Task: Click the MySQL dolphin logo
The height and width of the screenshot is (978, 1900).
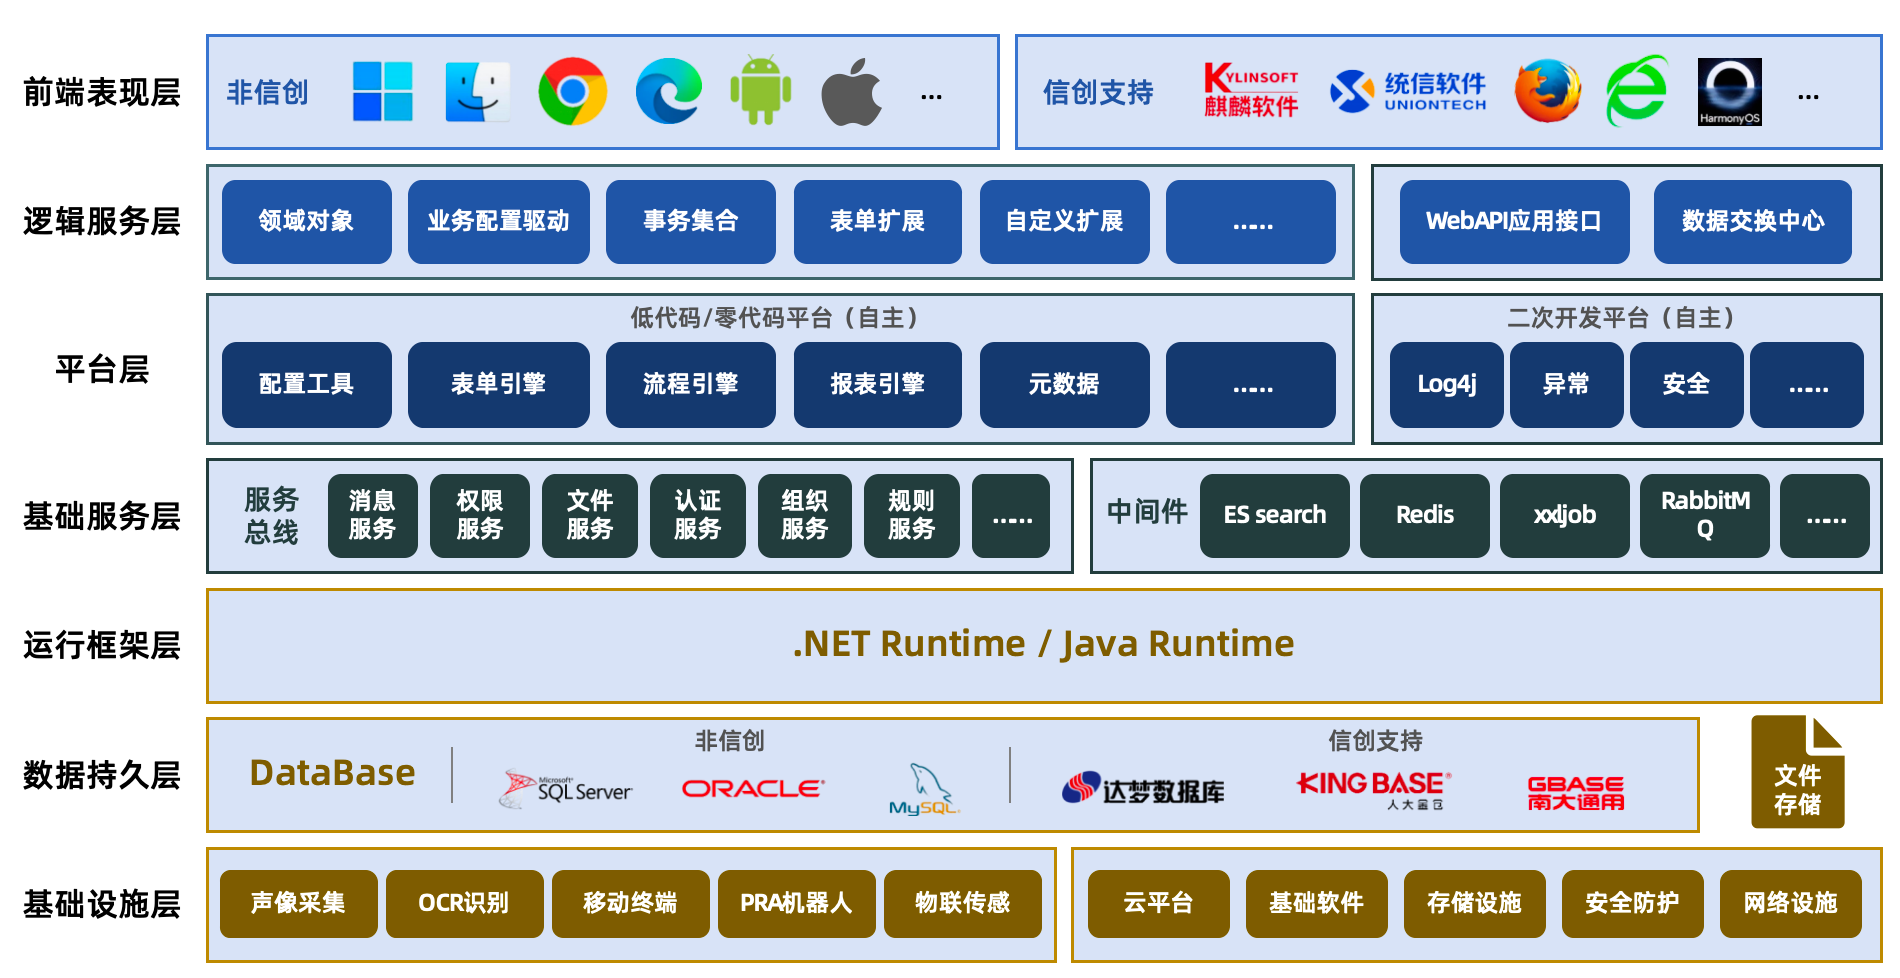Action: [925, 789]
